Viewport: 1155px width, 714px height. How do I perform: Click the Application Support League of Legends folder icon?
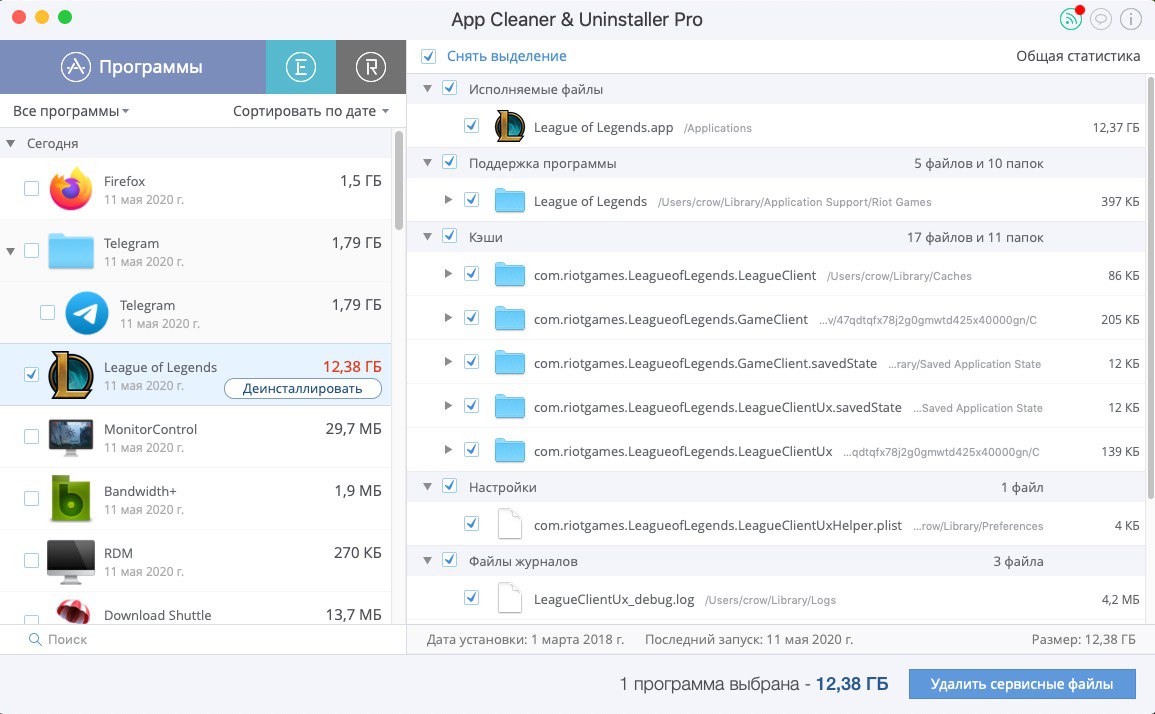[x=509, y=200]
